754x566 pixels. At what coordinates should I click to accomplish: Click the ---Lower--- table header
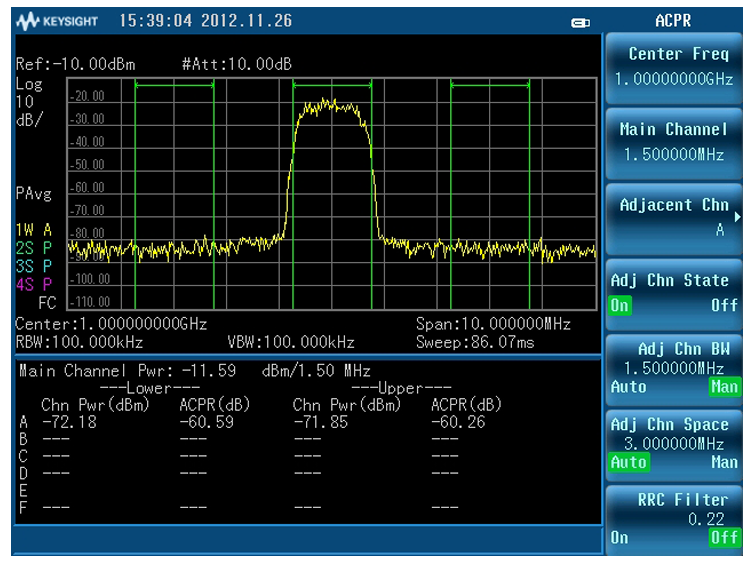pyautogui.click(x=150, y=388)
